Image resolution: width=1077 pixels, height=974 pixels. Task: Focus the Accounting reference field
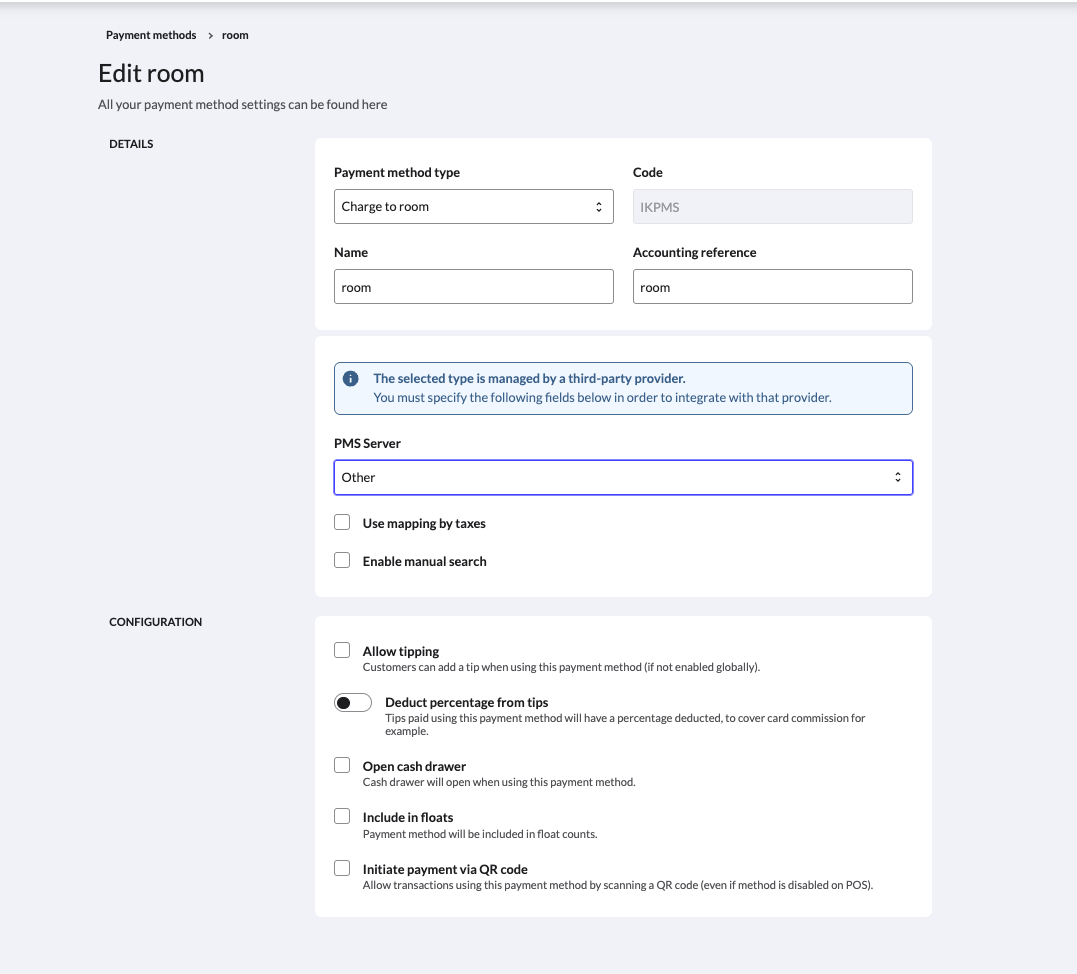tap(772, 287)
